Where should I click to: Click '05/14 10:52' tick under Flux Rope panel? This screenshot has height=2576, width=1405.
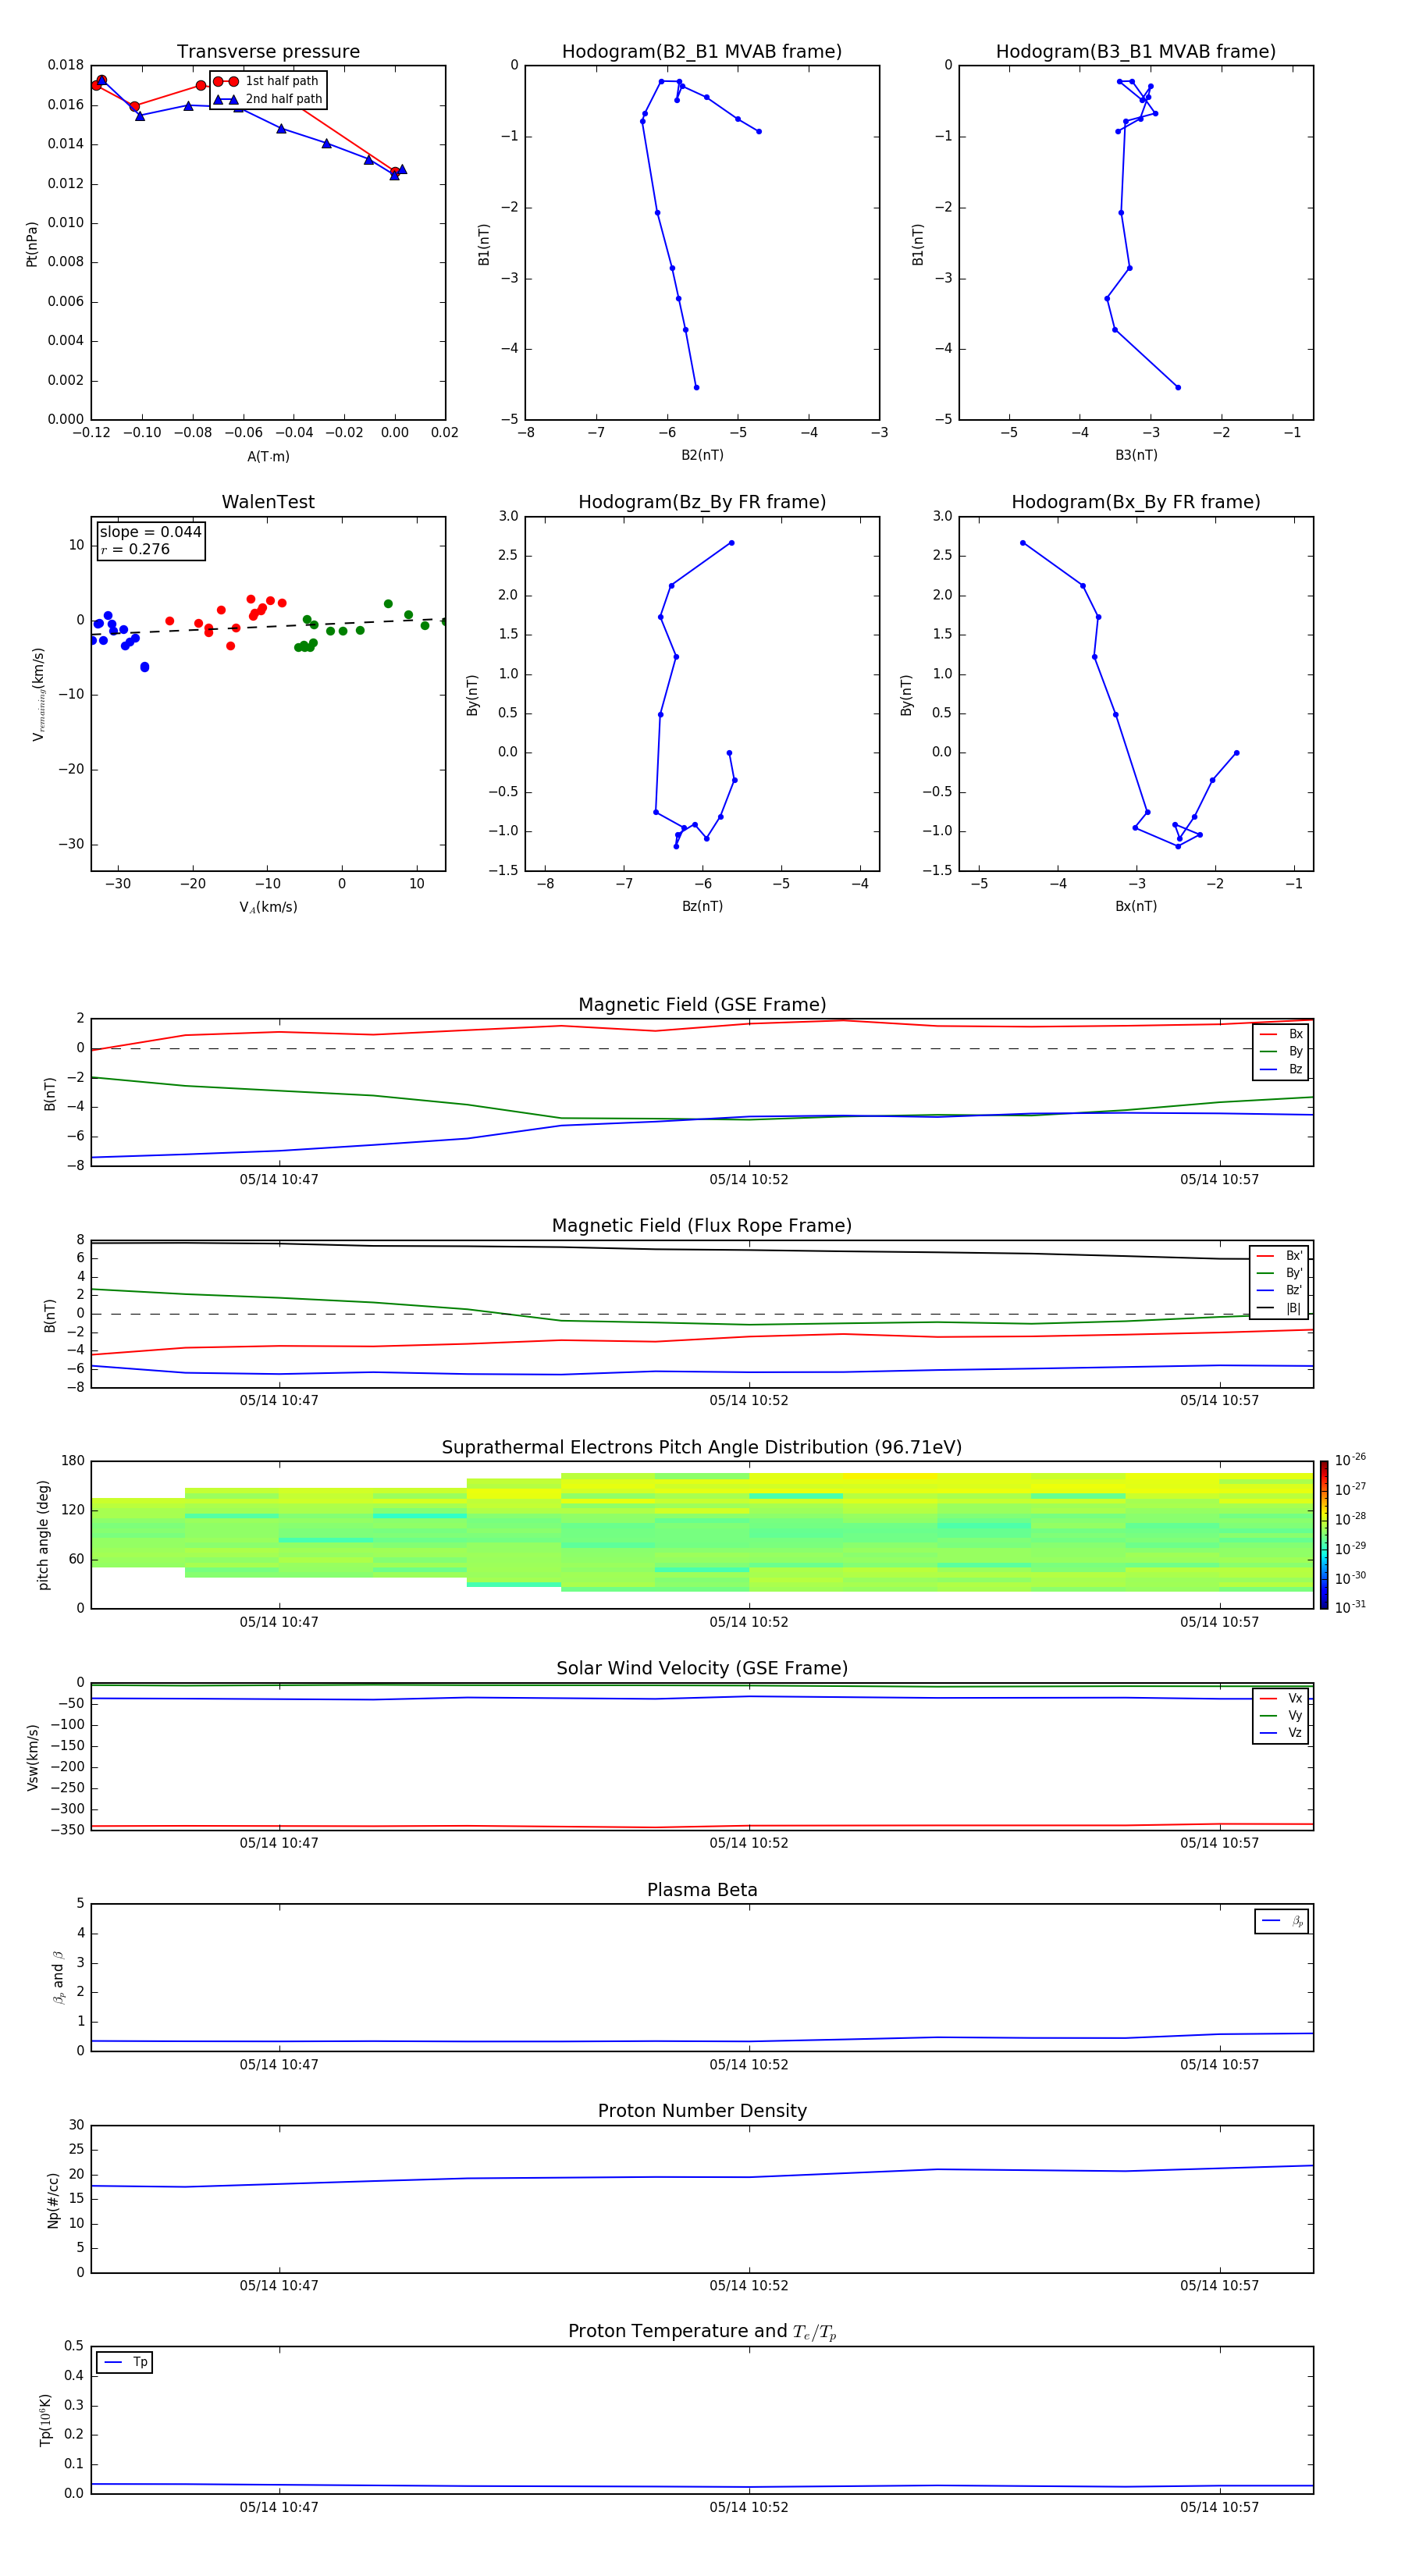[749, 1400]
